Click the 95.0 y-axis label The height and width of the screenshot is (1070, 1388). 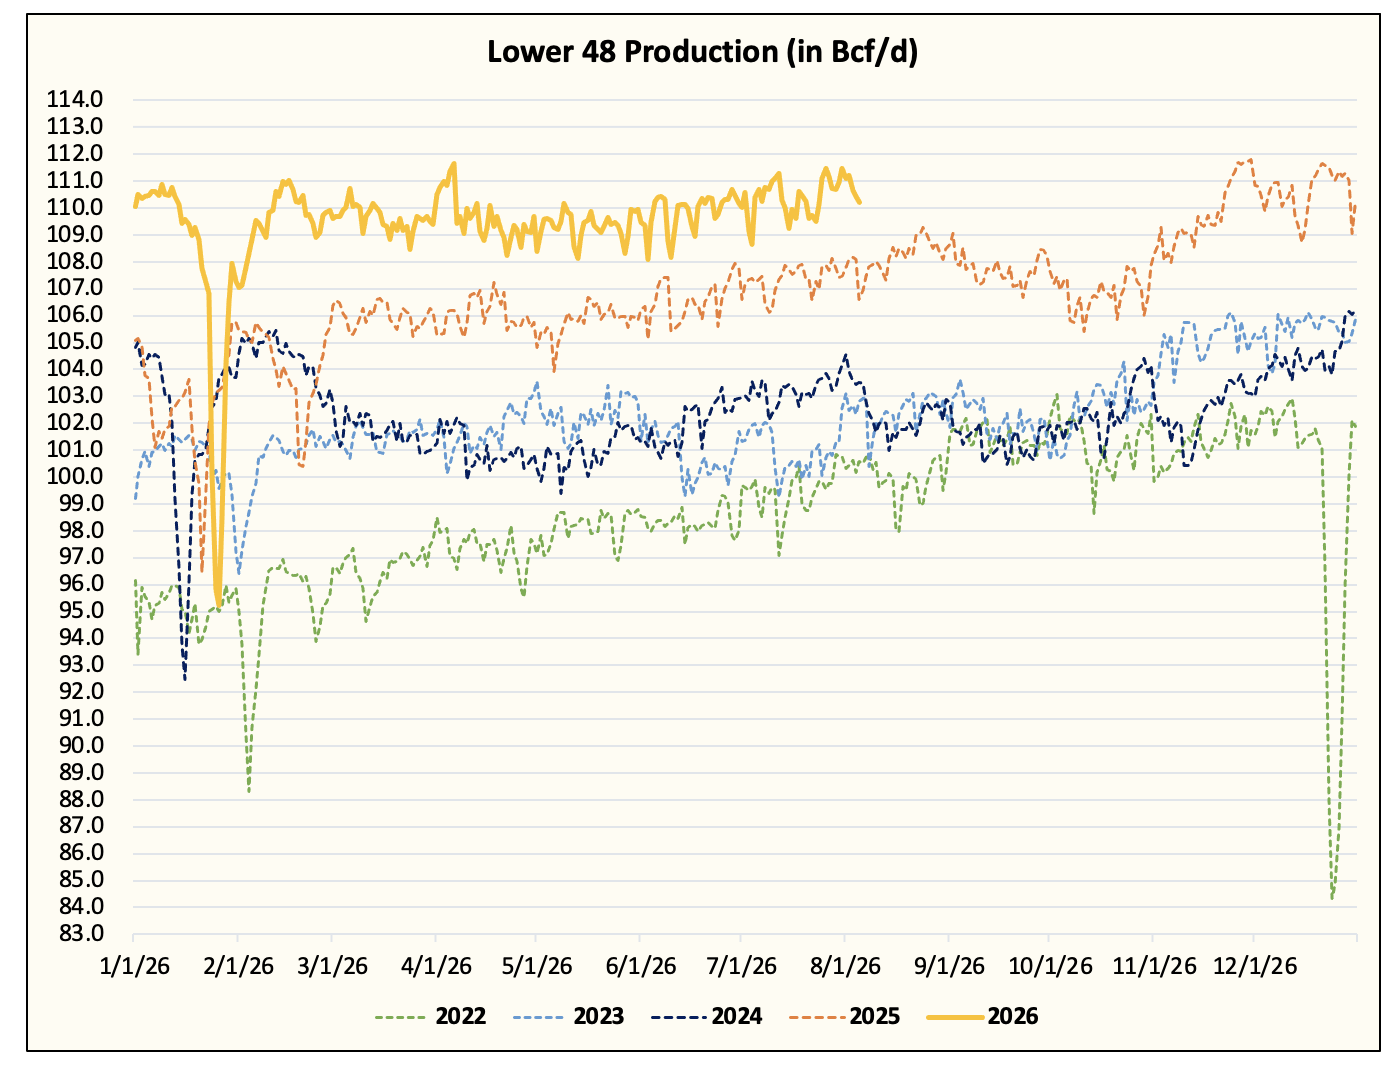pos(80,611)
